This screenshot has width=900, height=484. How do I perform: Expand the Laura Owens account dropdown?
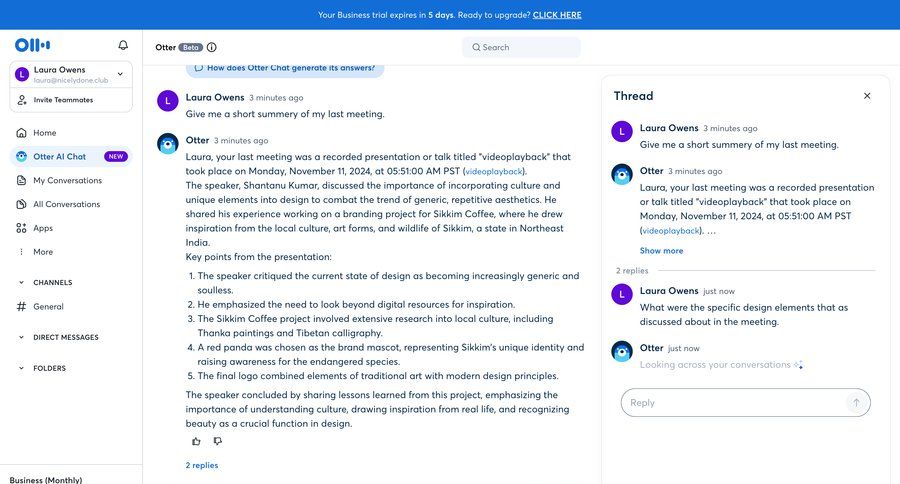[x=120, y=73]
